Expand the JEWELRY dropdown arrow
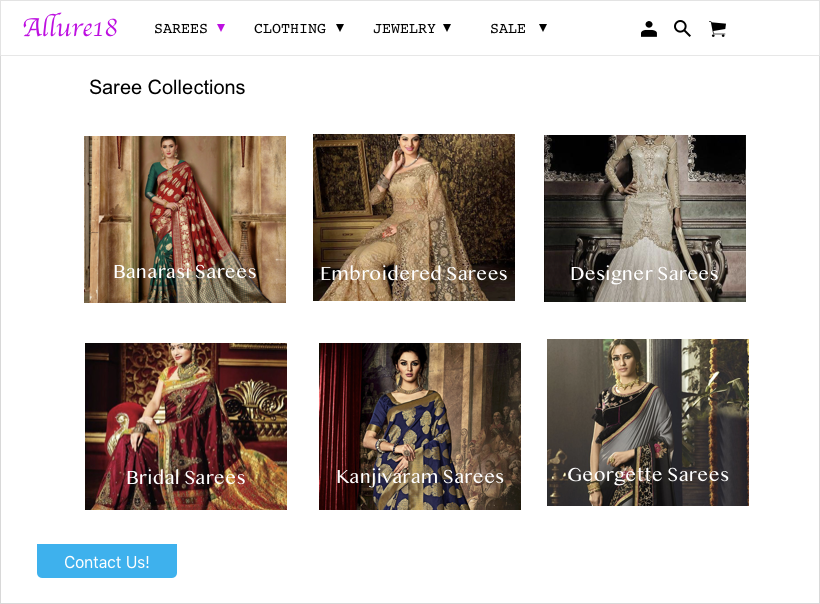Viewport: 820px width, 604px height. coord(447,28)
